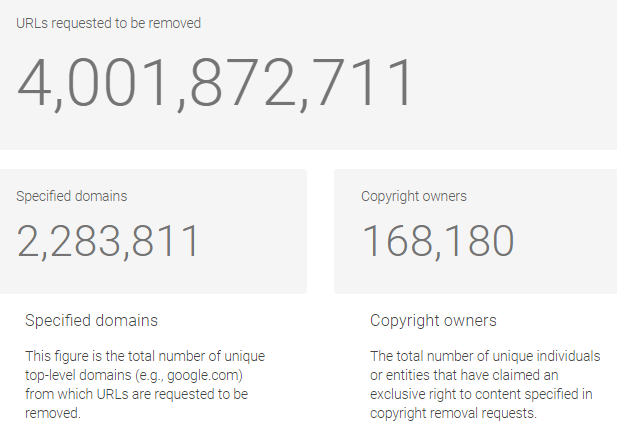
Task: Click the 4,001,872,711 URLs figure
Action: pos(214,84)
